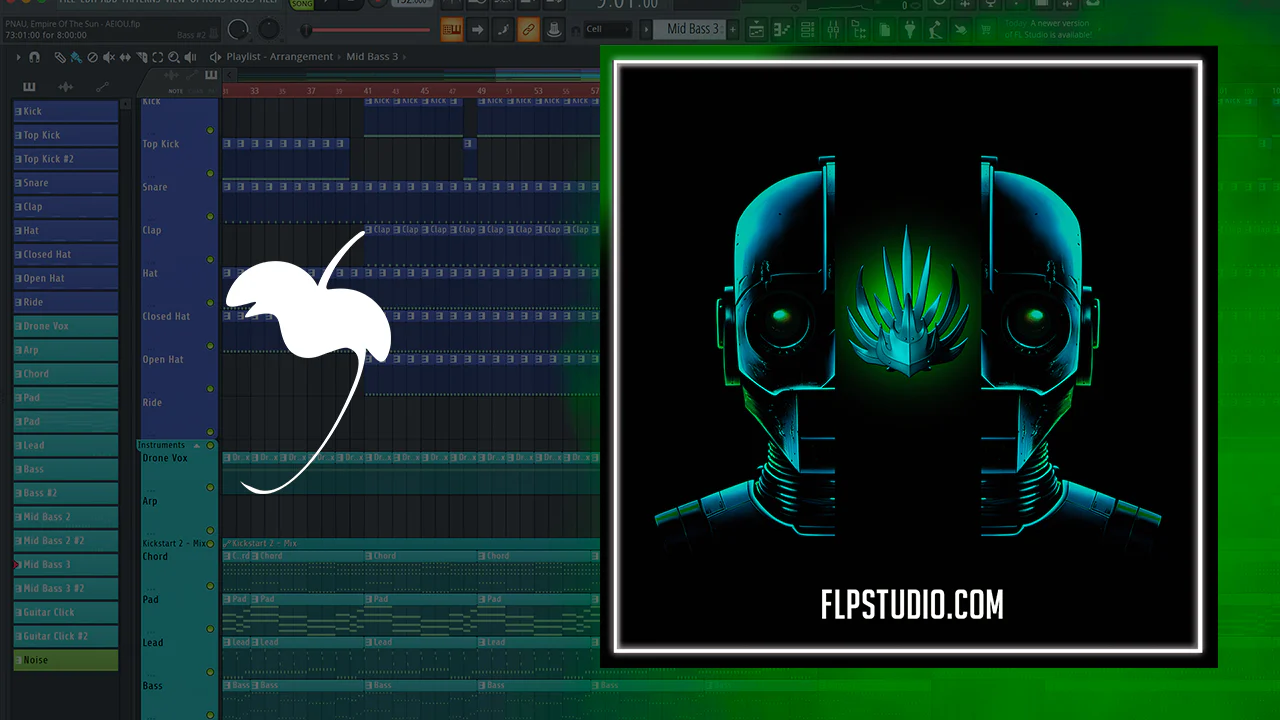The width and height of the screenshot is (1280, 720).
Task: Select the Draw pencil tool
Action: [59, 57]
